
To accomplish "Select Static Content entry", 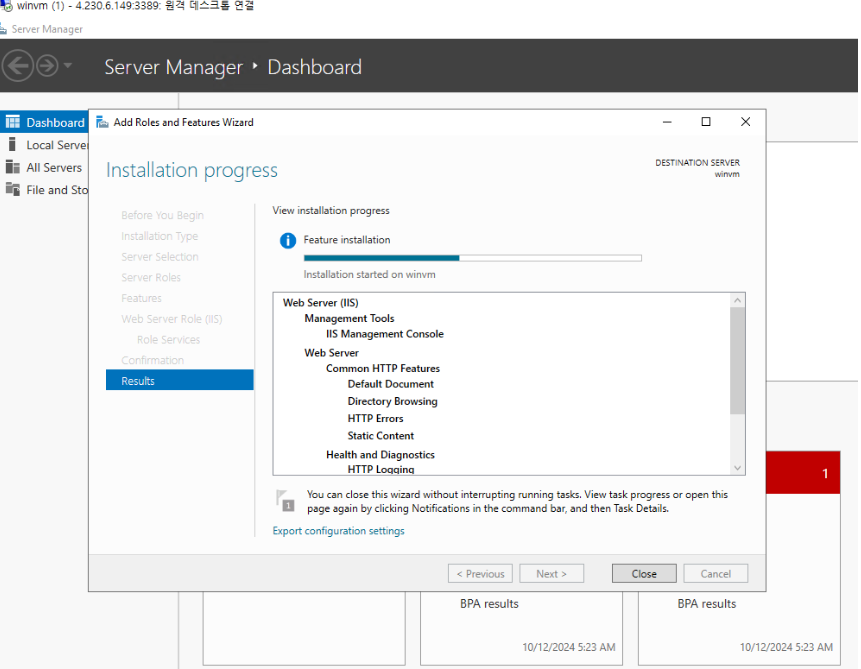I will (x=381, y=435).
